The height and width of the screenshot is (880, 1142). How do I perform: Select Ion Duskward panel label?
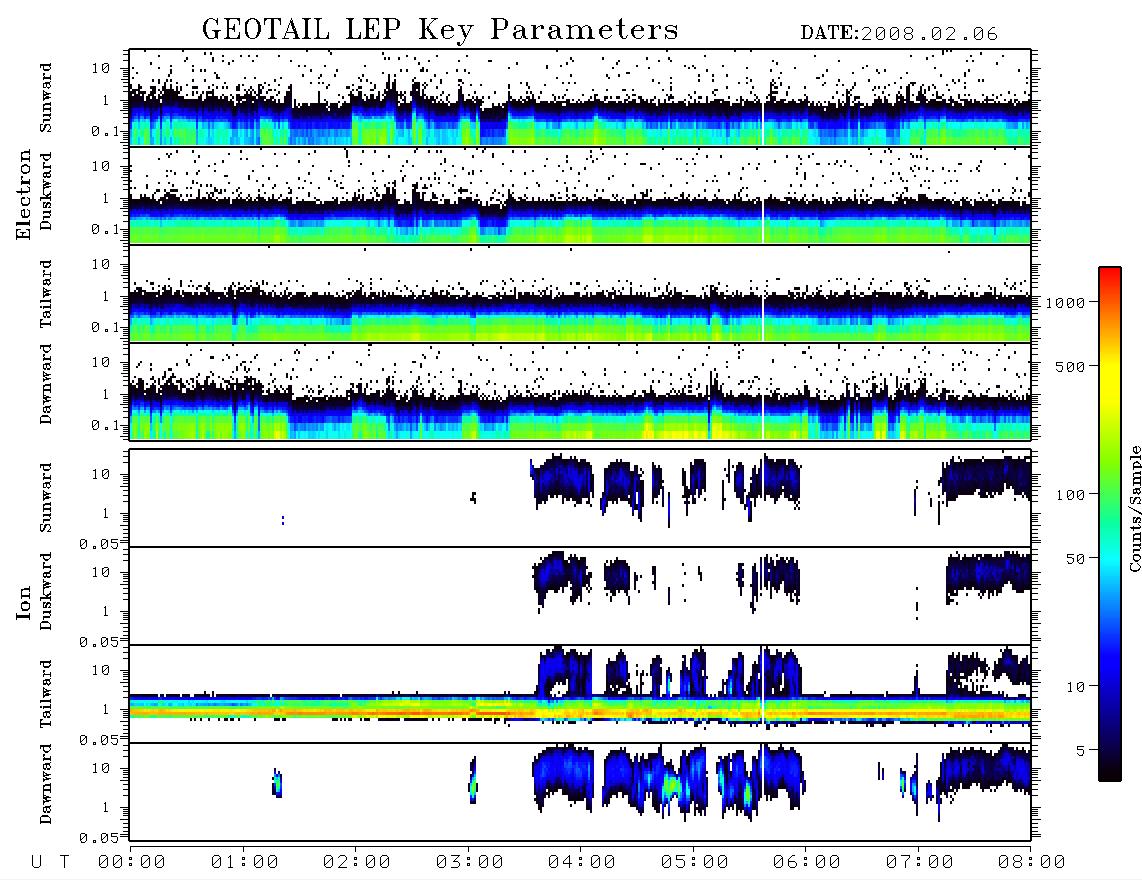(46, 592)
